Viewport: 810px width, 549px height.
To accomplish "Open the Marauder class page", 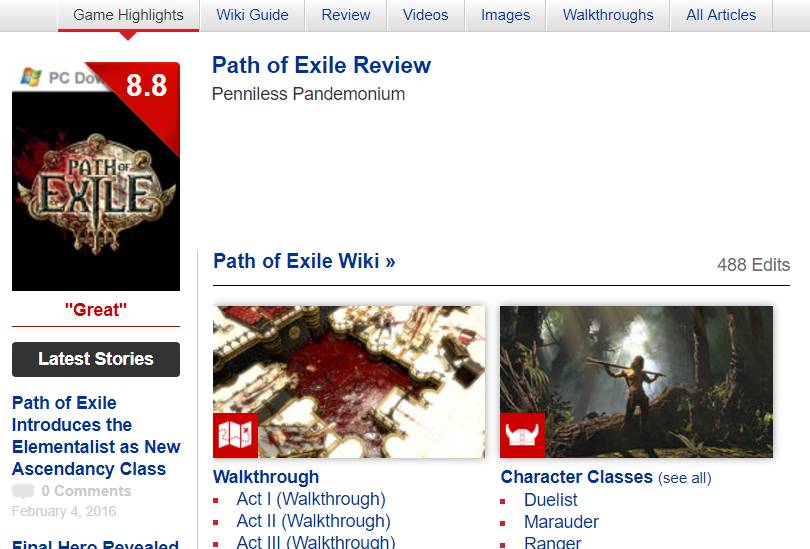I will tap(561, 522).
